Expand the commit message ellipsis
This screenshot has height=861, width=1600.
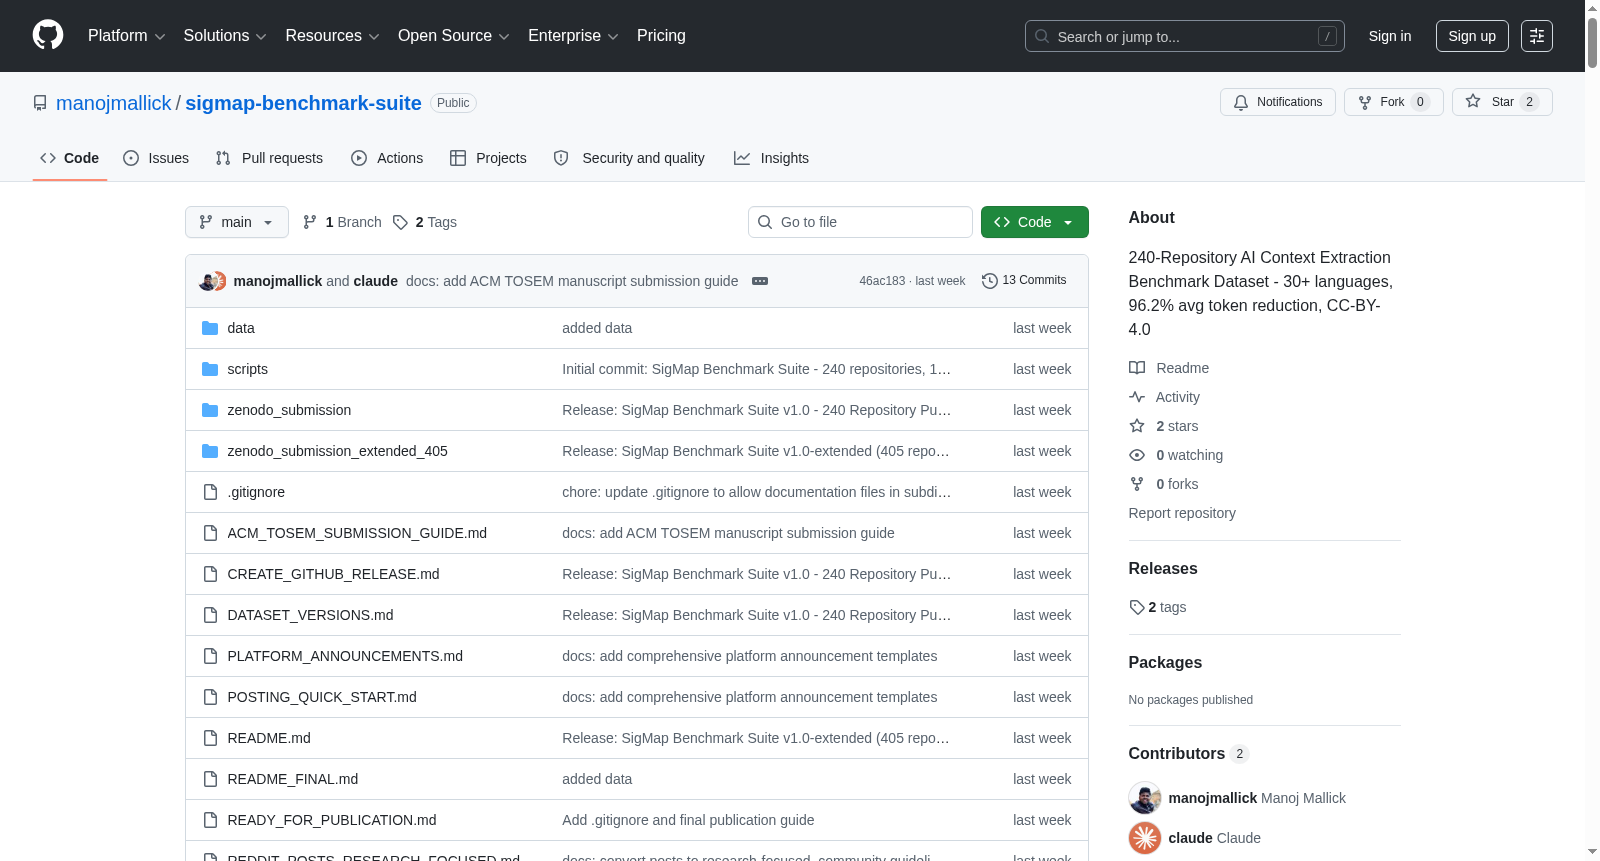coord(760,281)
